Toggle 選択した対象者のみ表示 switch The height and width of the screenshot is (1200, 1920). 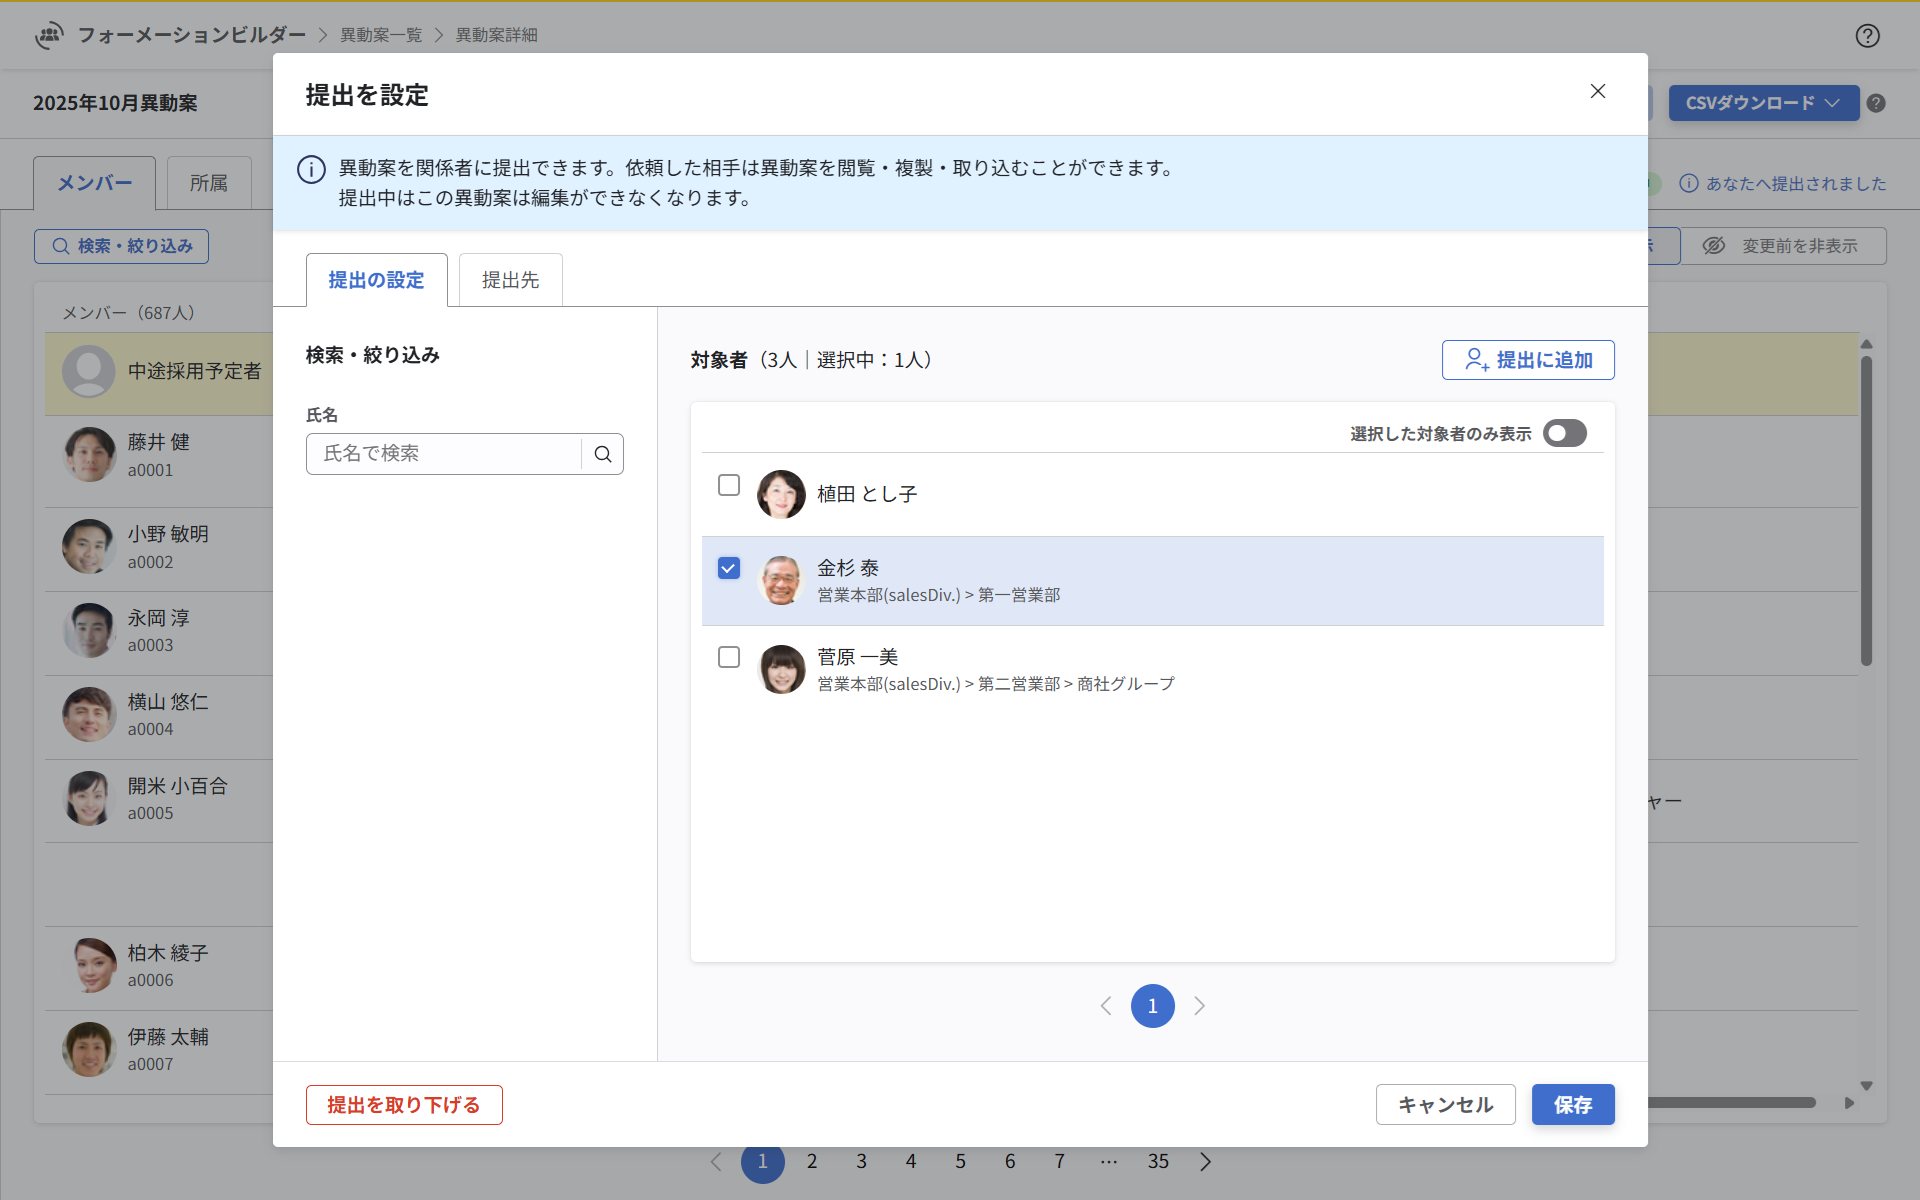coord(1564,433)
